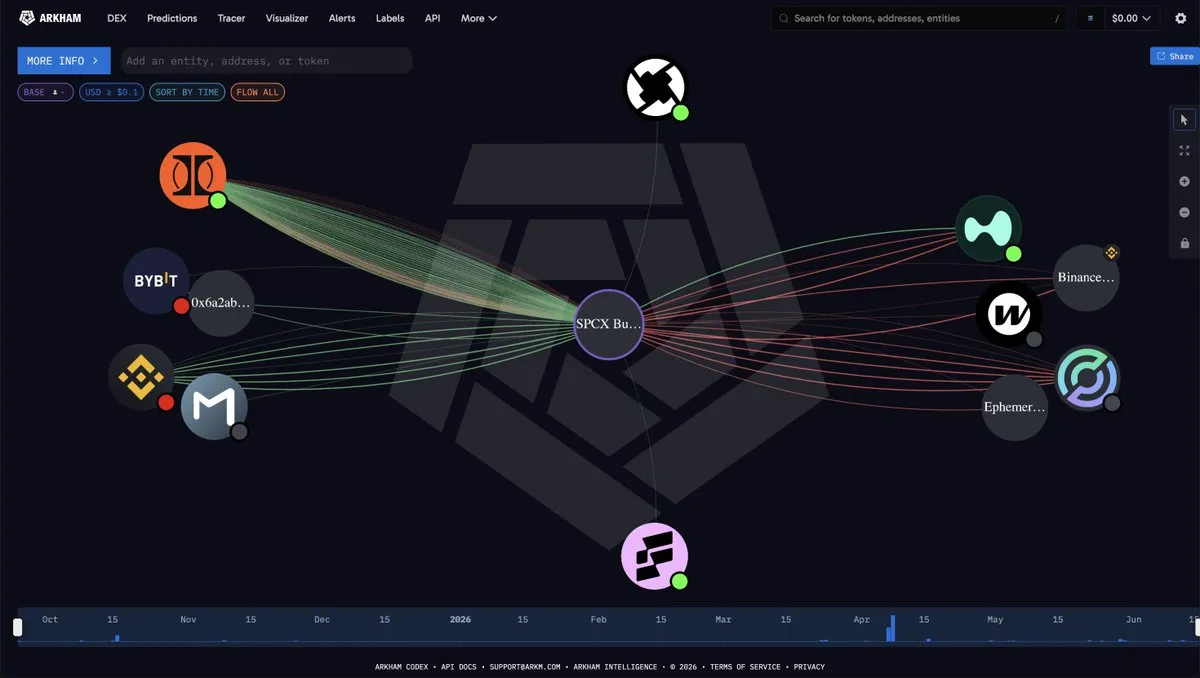
Task: Open the Labels page
Action: click(390, 18)
